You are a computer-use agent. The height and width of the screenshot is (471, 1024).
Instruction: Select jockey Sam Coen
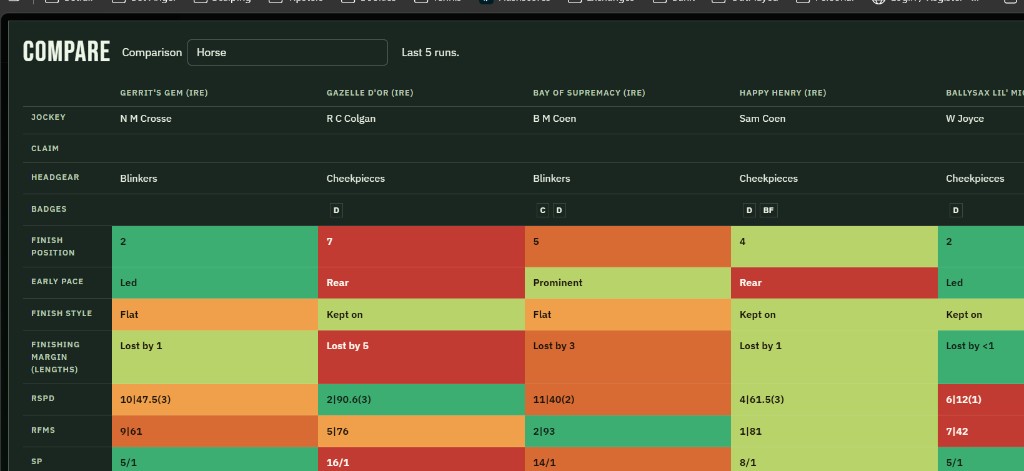(x=762, y=119)
